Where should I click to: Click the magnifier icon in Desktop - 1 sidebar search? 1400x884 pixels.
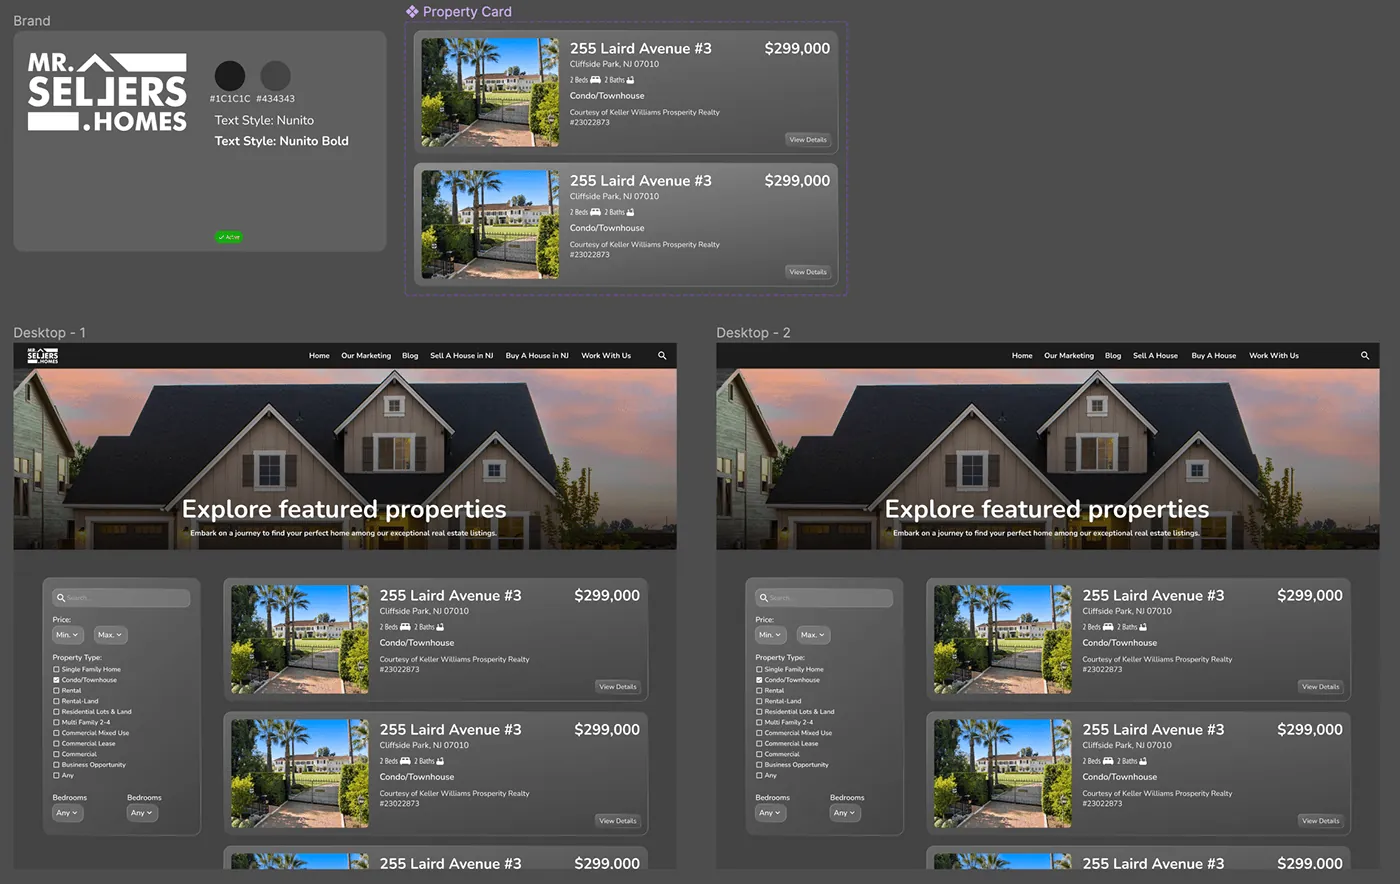61,598
